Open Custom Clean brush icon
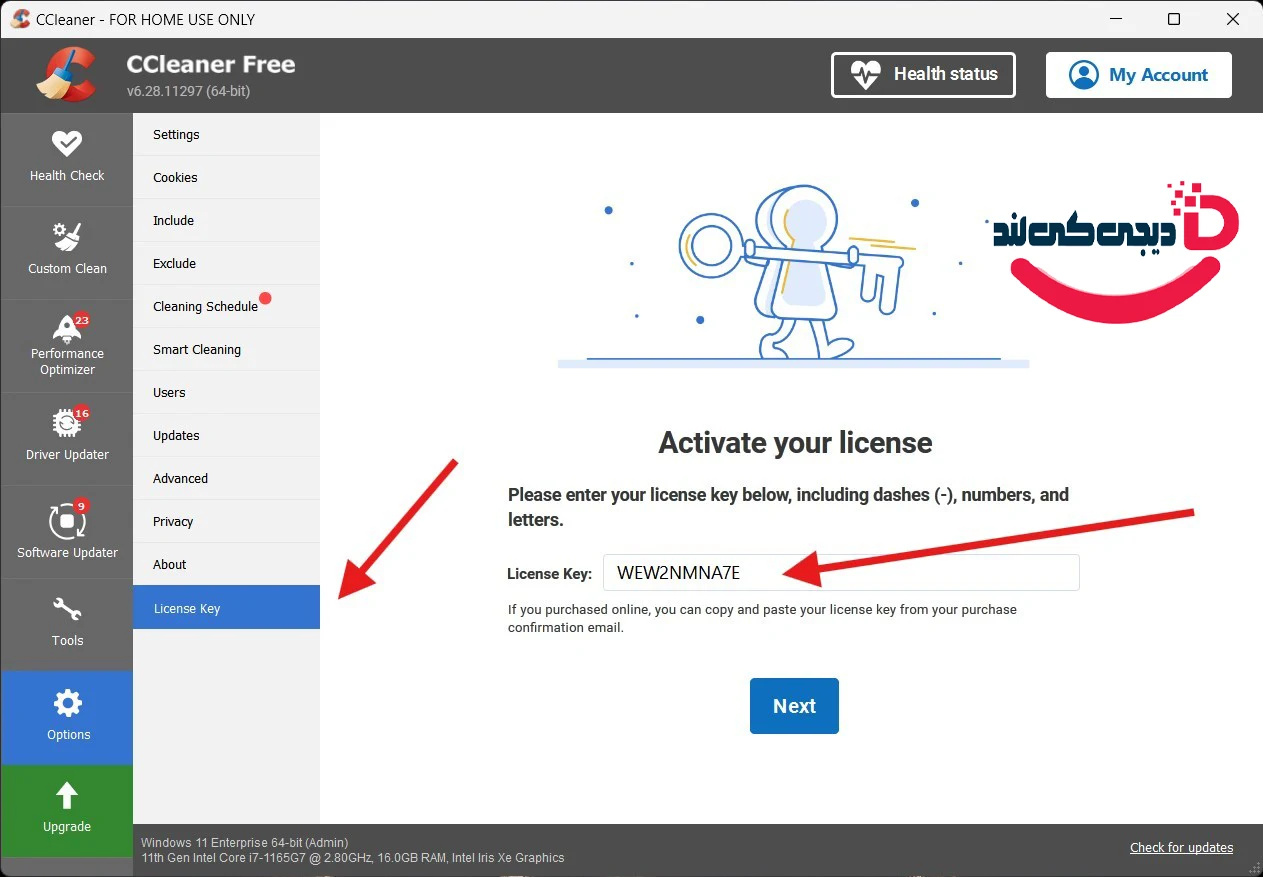Viewport: 1263px width, 877px height. [x=67, y=236]
